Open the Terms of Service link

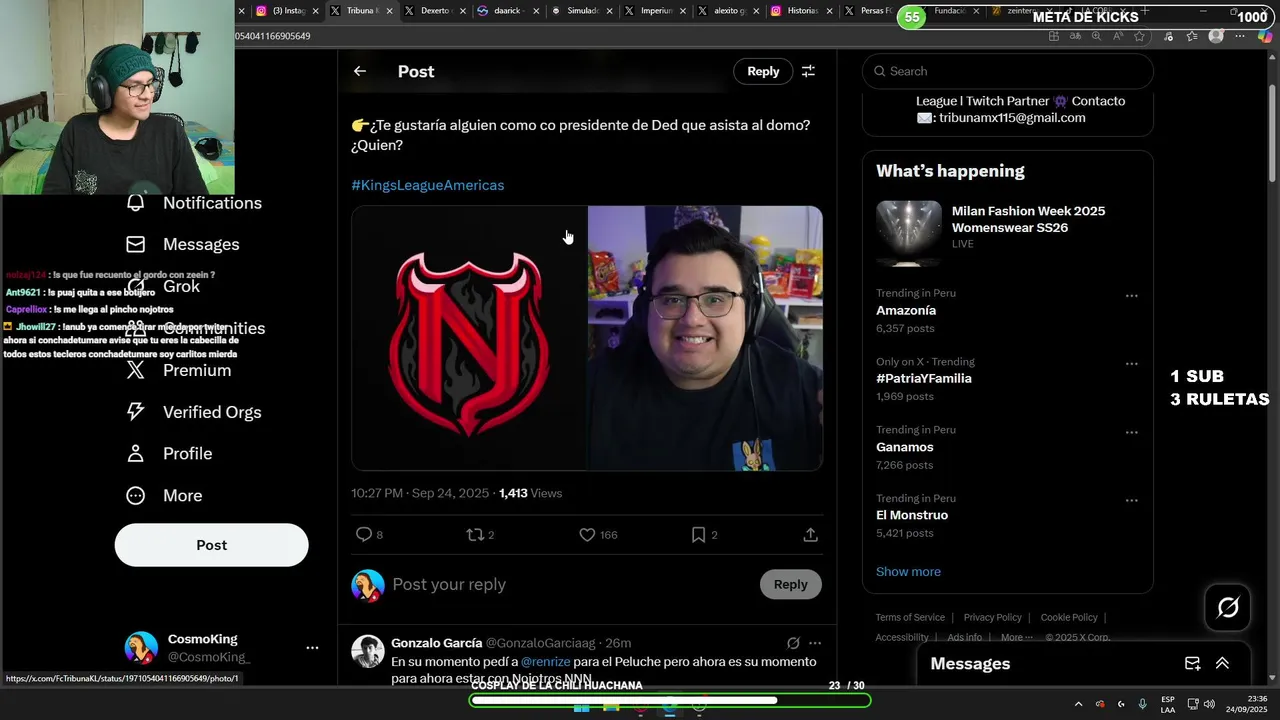910,618
